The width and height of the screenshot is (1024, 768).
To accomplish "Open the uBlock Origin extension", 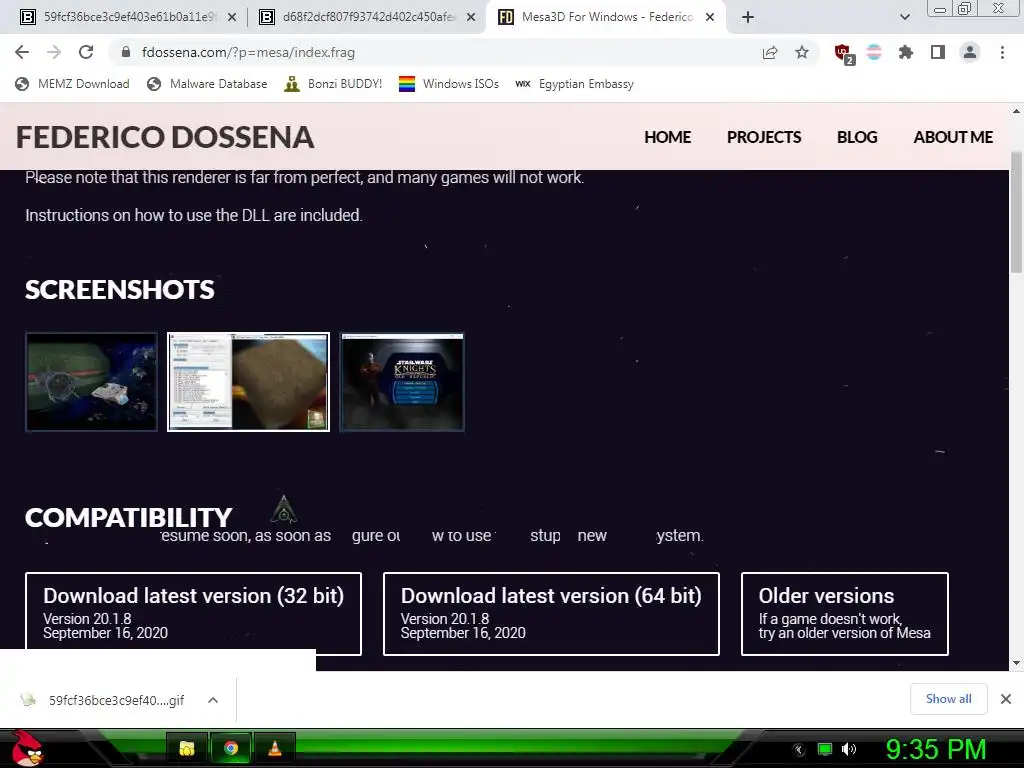I will tap(844, 53).
